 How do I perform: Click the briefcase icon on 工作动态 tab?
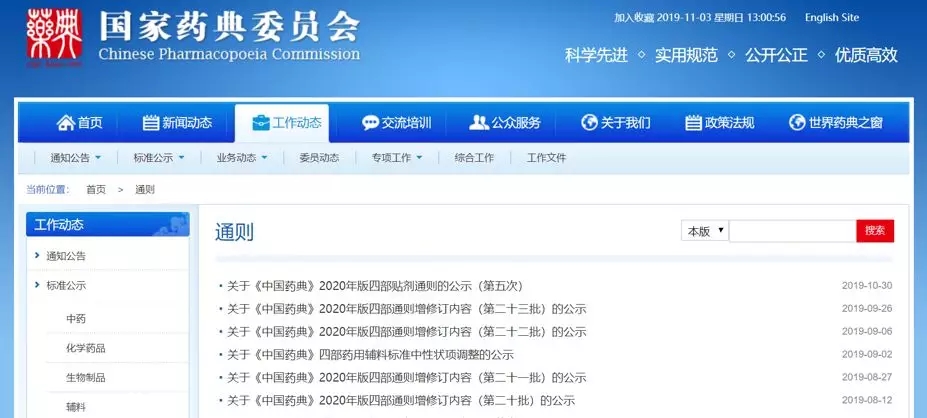(260, 123)
